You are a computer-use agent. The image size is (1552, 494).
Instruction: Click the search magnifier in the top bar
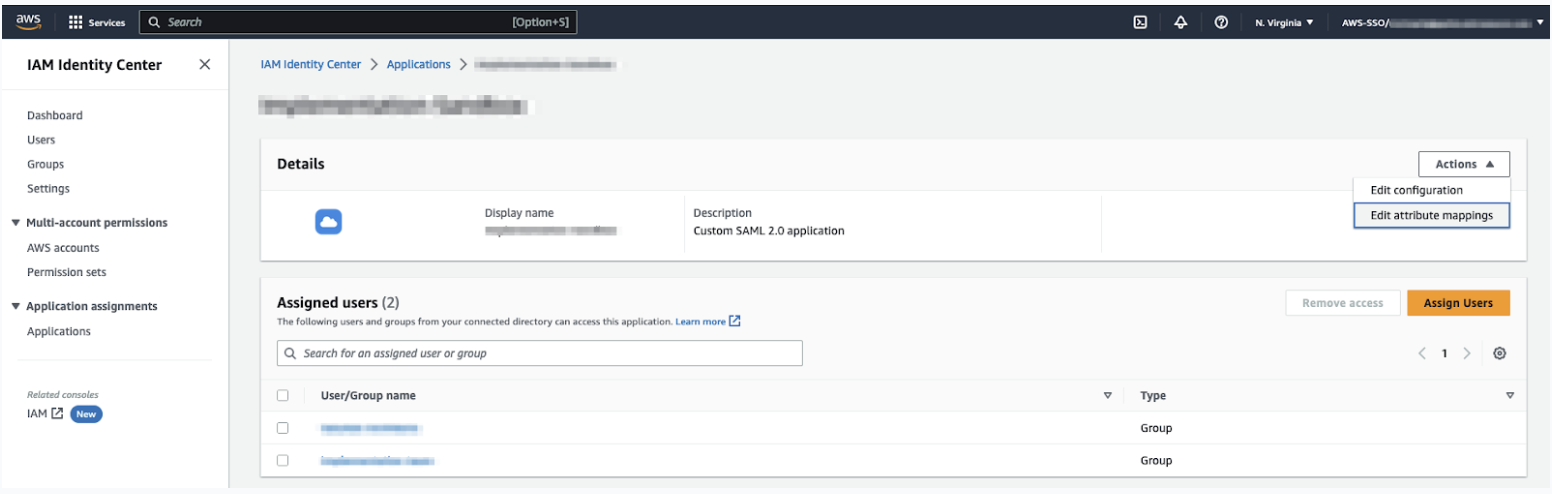(155, 22)
